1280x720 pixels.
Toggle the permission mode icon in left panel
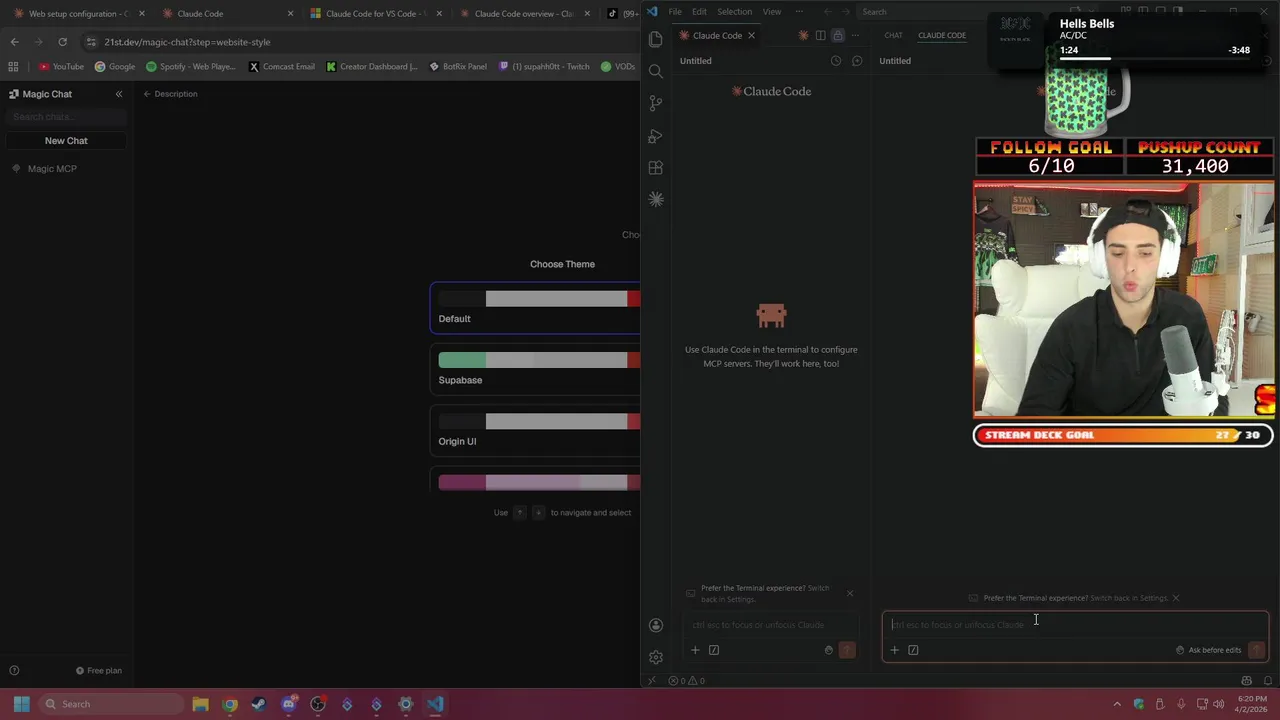pyautogui.click(x=828, y=650)
